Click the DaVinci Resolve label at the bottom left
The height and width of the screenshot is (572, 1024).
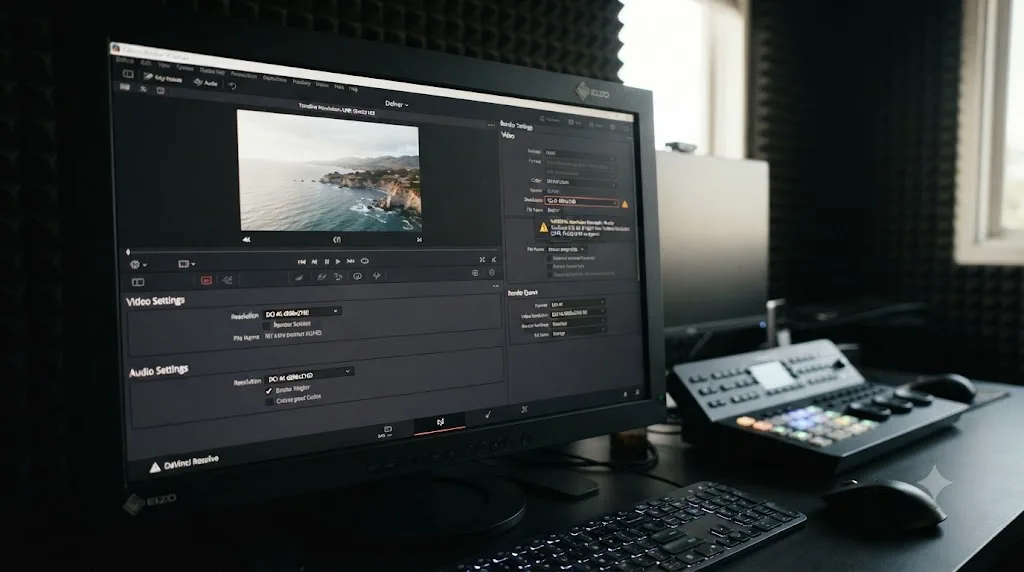click(x=191, y=462)
